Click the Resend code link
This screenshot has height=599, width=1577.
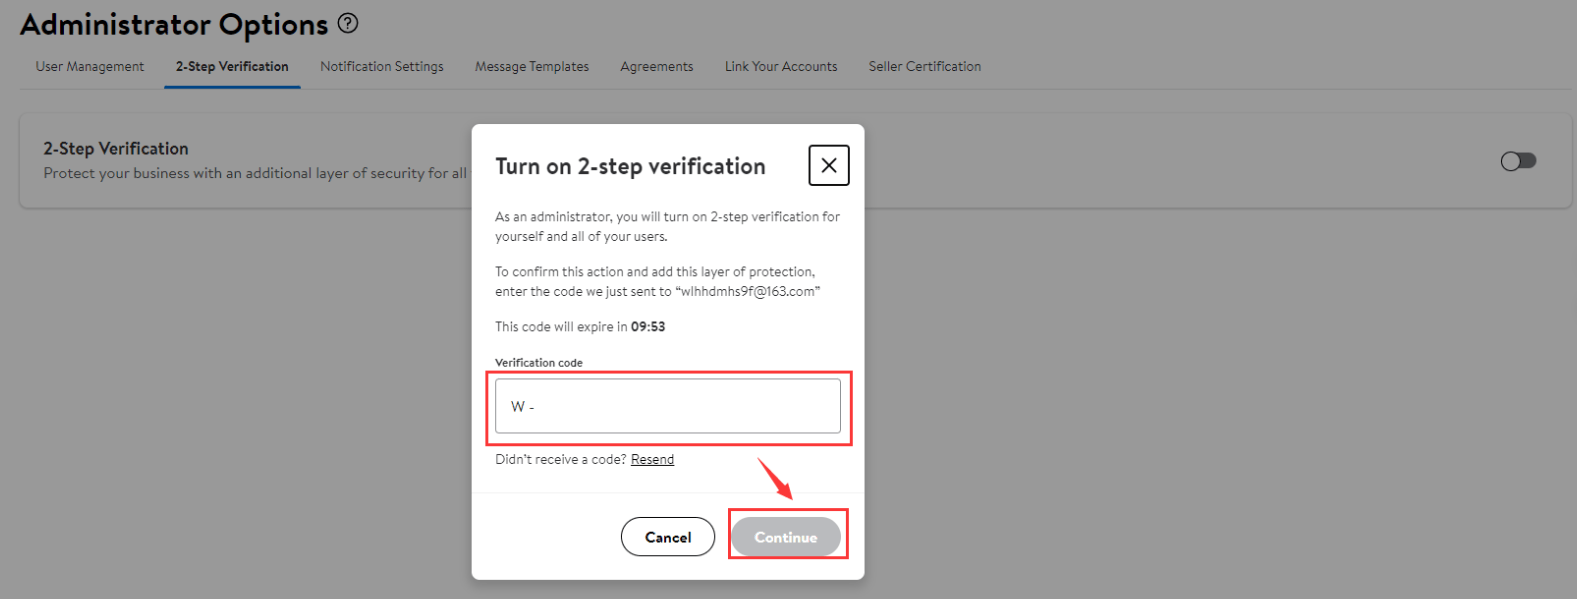tap(652, 460)
